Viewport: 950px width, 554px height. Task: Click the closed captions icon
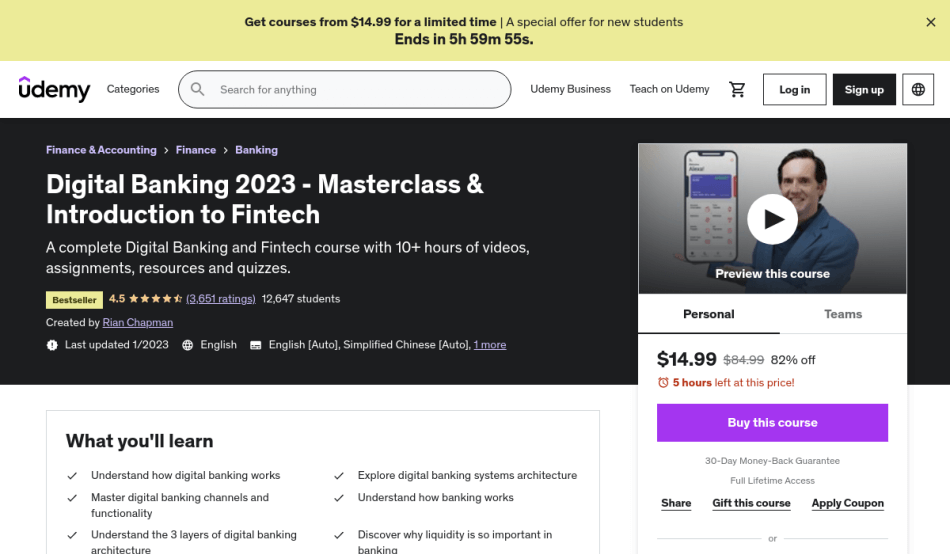coord(256,345)
